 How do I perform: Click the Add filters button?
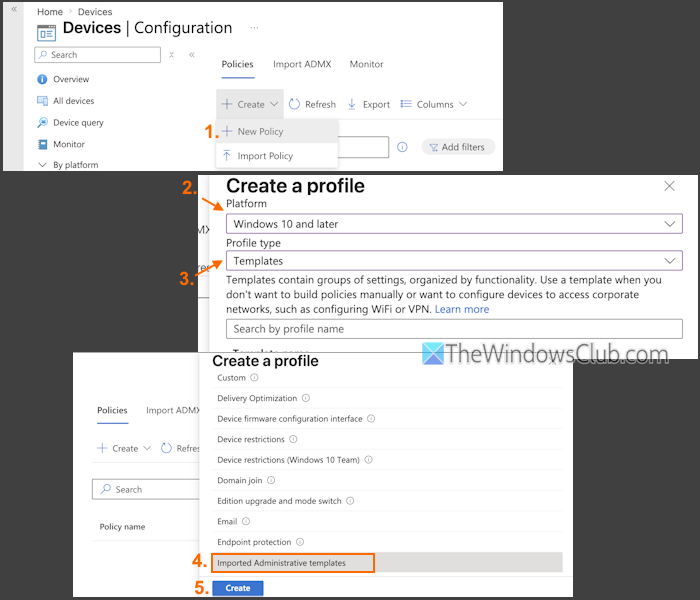coord(458,147)
